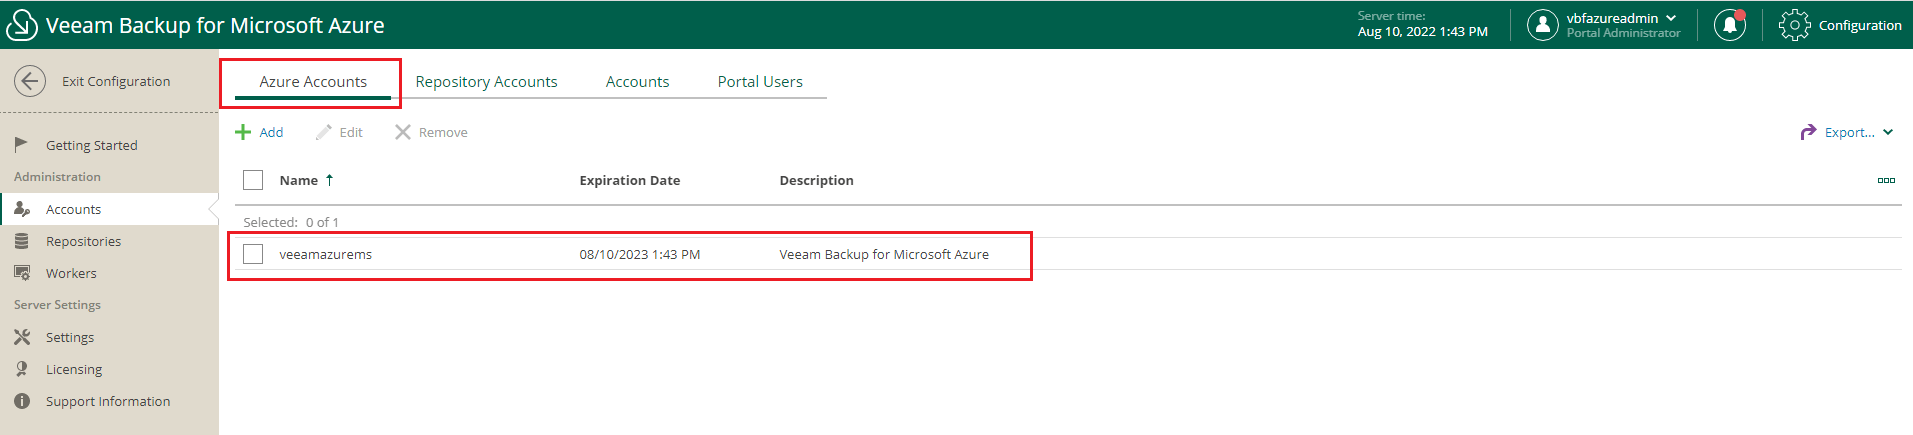Click the Export... button text

1850,132
